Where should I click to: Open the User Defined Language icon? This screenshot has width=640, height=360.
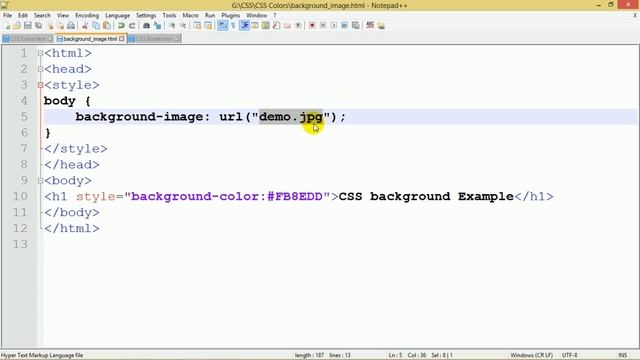[255, 26]
